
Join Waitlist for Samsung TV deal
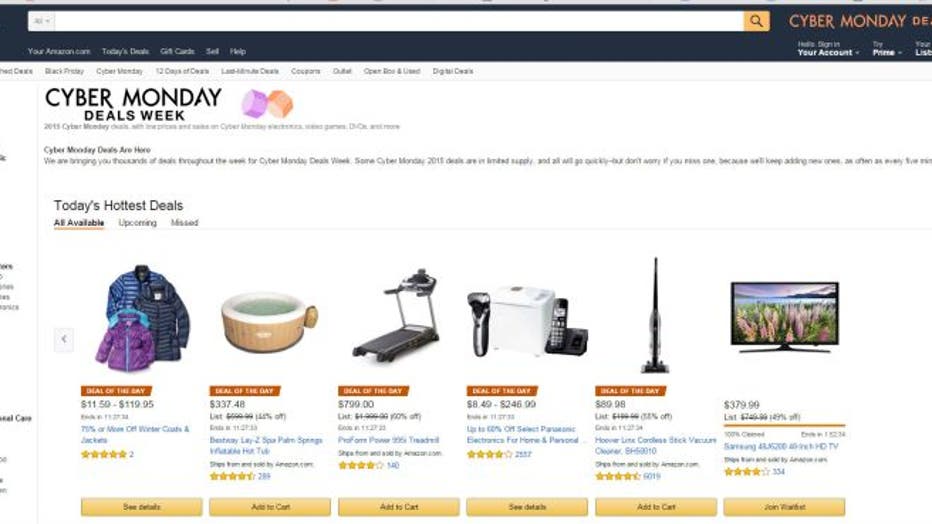click(x=784, y=507)
